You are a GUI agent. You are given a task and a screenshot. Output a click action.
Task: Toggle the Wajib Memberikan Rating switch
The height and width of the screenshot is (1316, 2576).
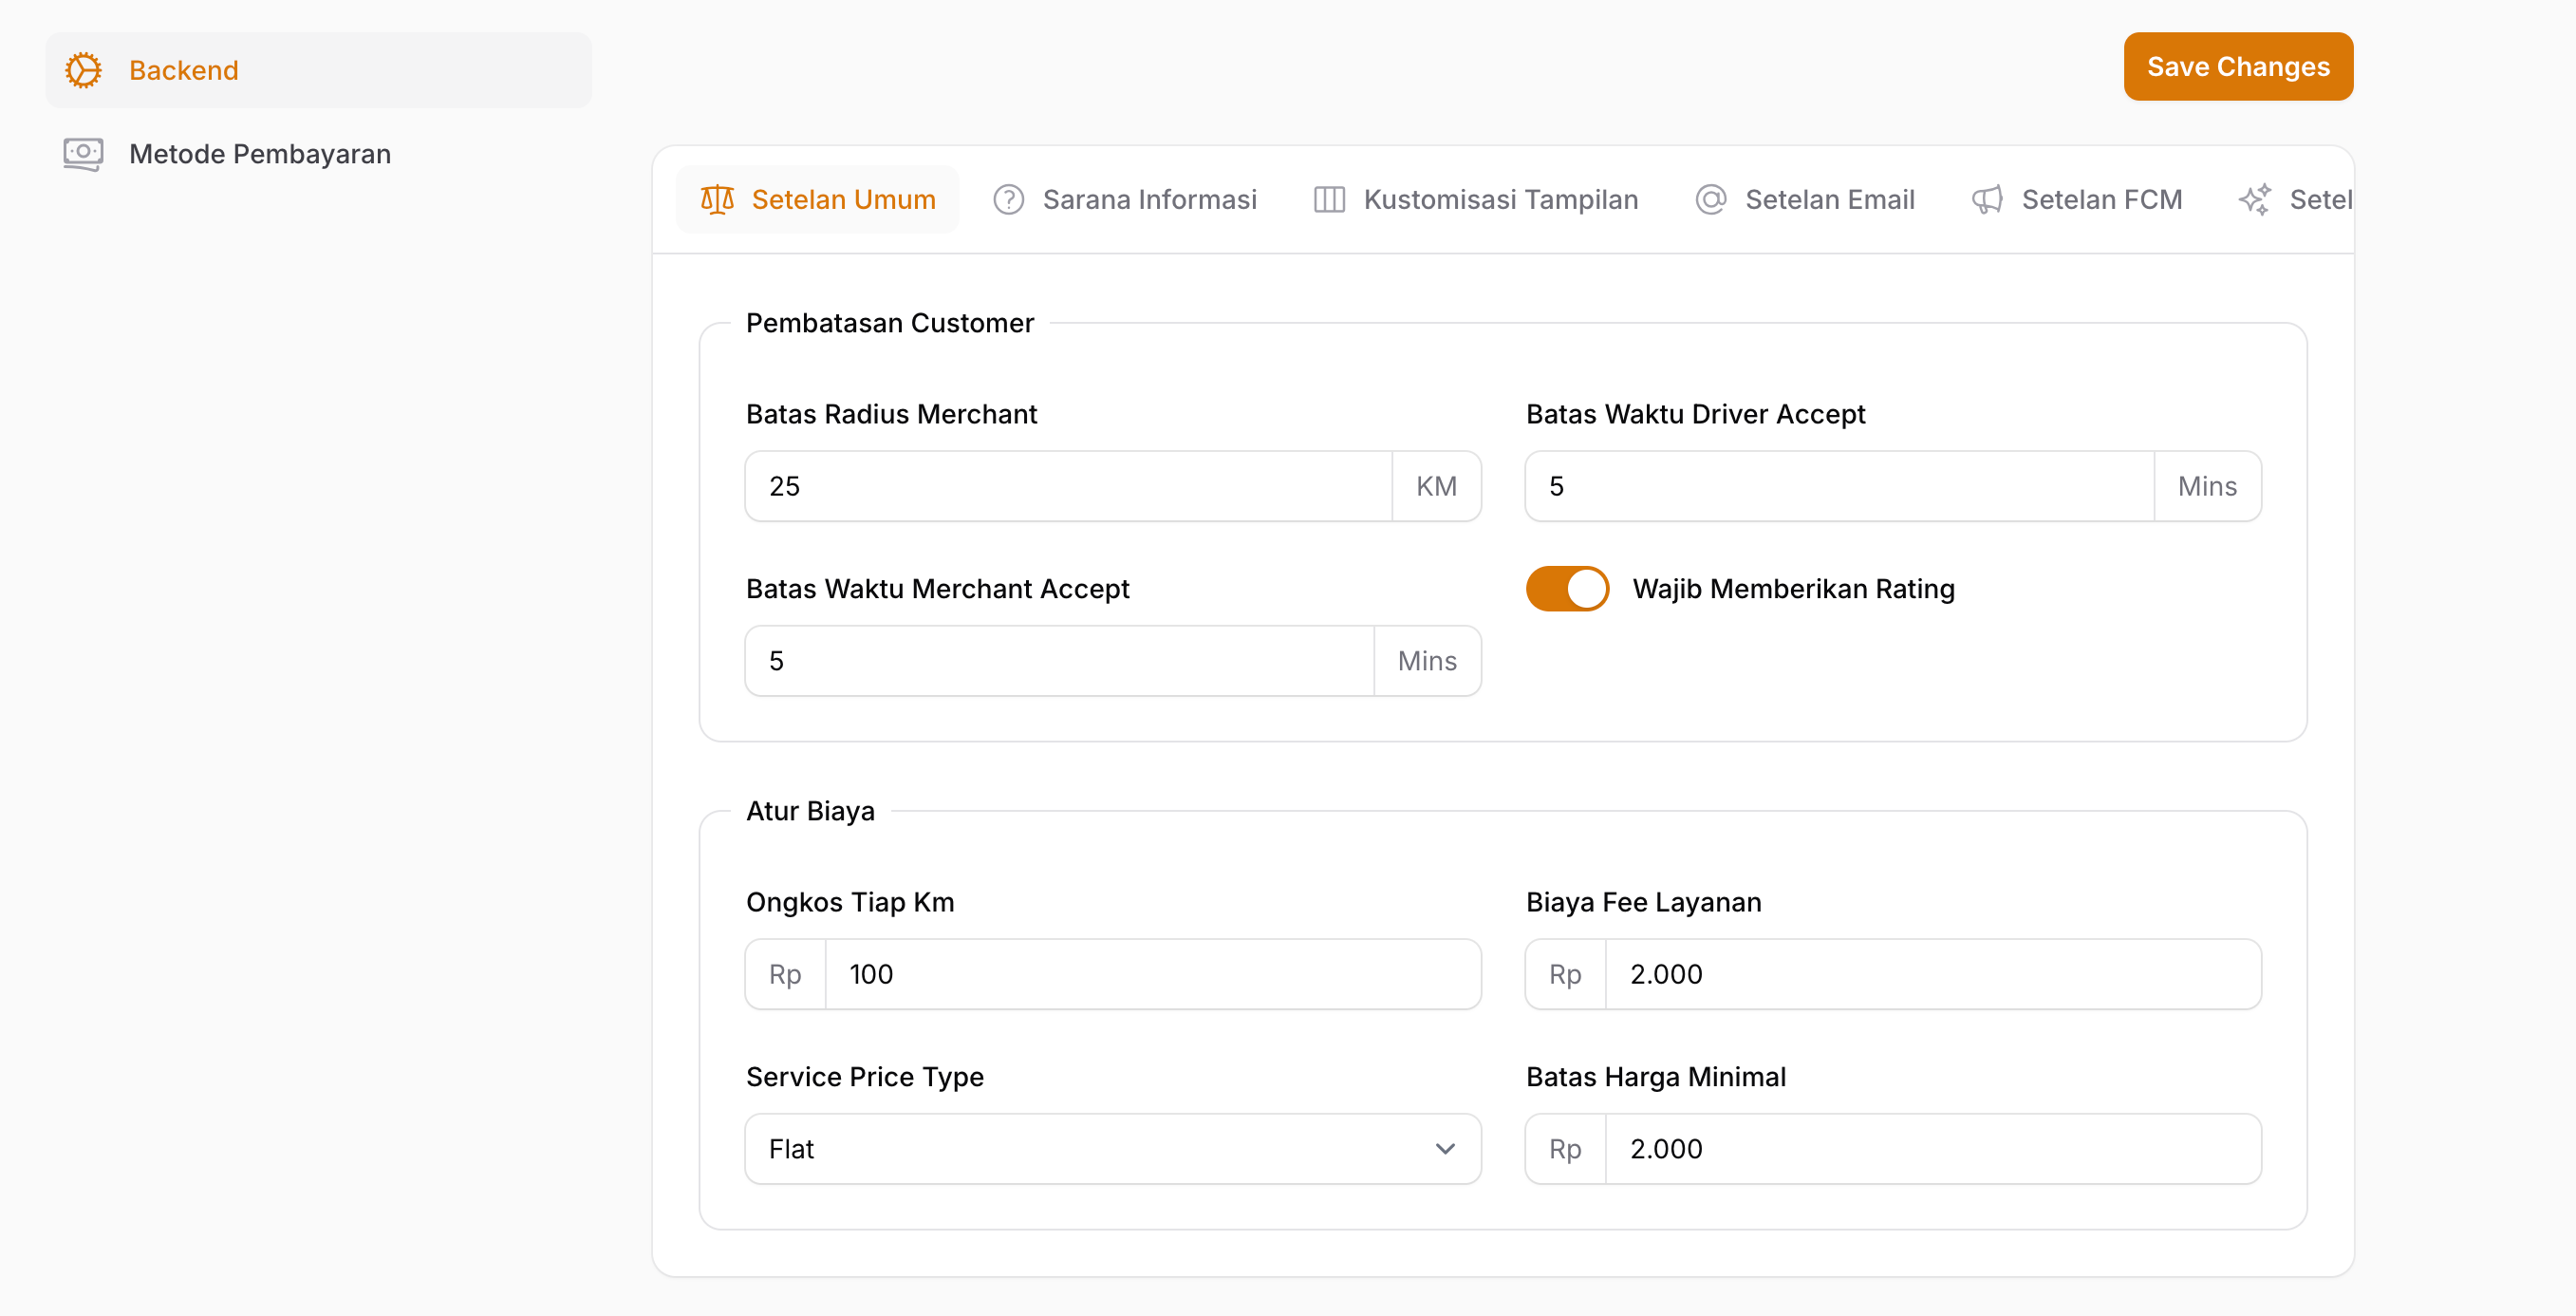pyautogui.click(x=1566, y=589)
